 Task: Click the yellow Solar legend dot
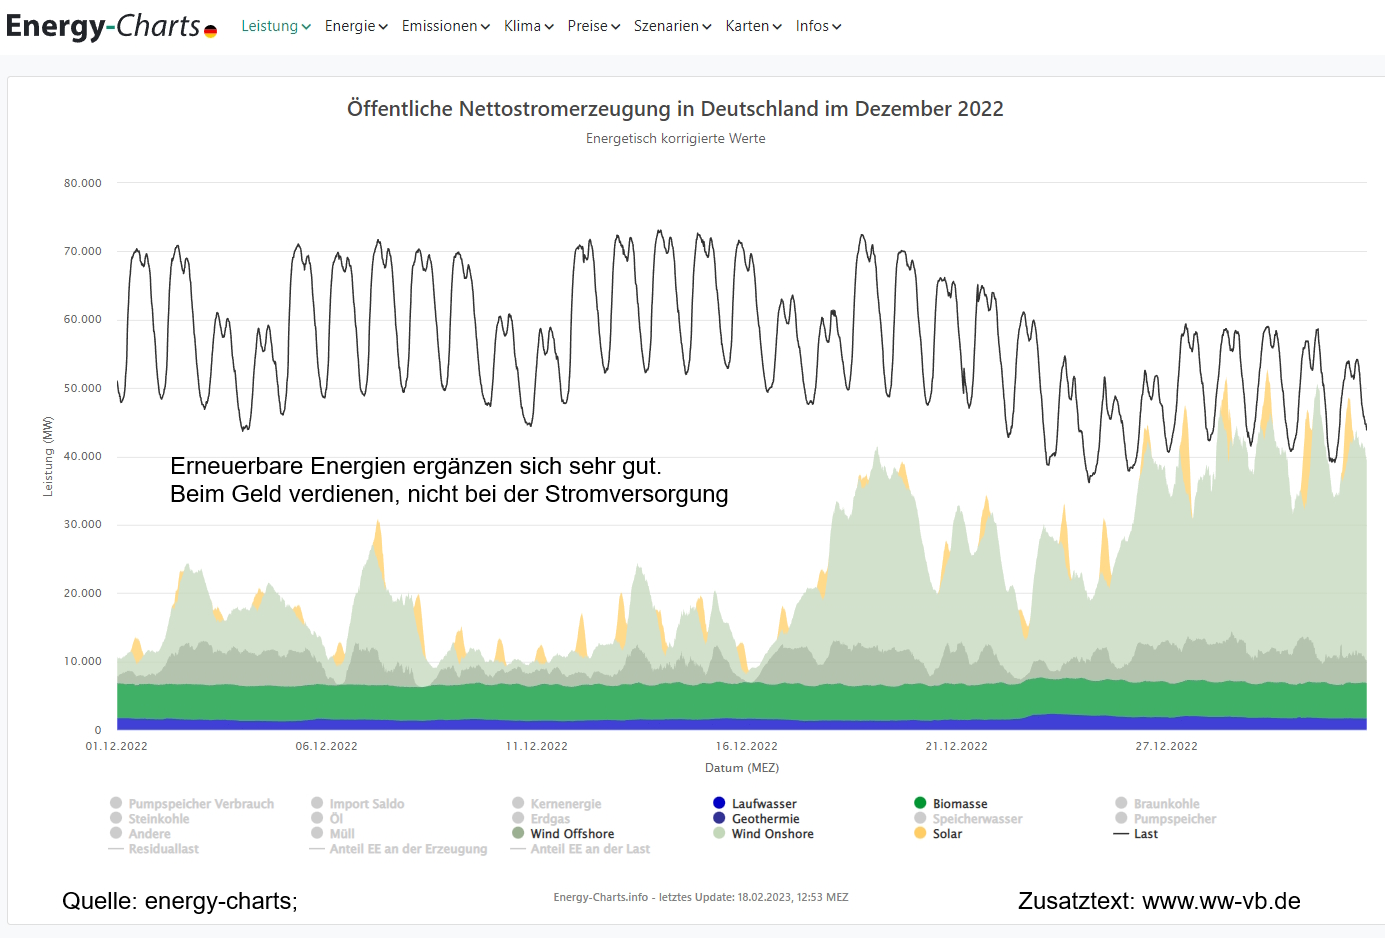(x=920, y=833)
